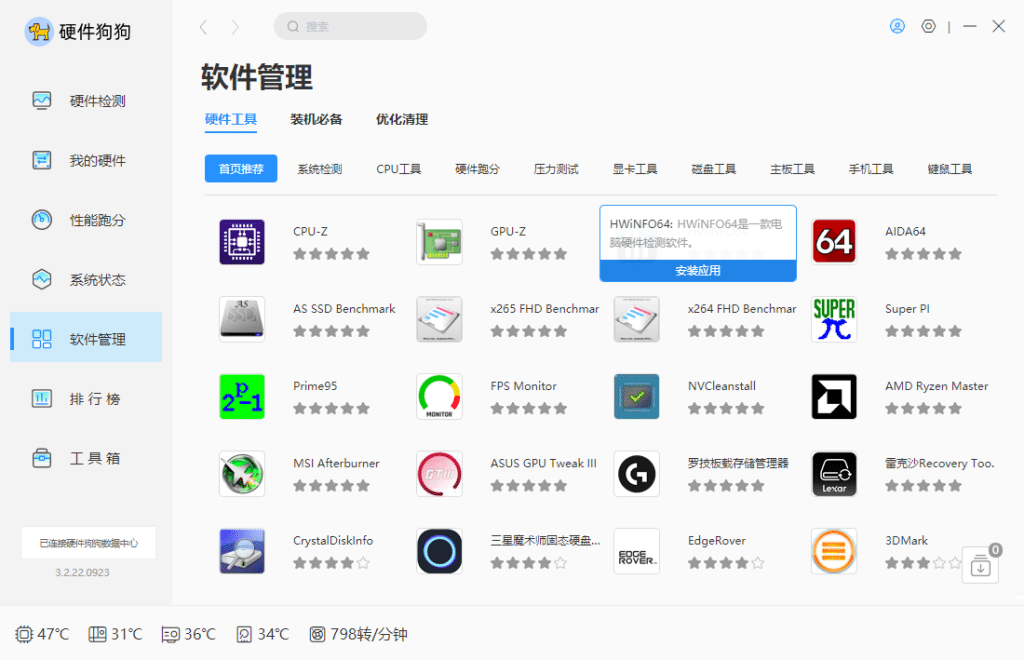This screenshot has height=660, width=1024.
Task: Select the AIDA64 icon
Action: 833,242
